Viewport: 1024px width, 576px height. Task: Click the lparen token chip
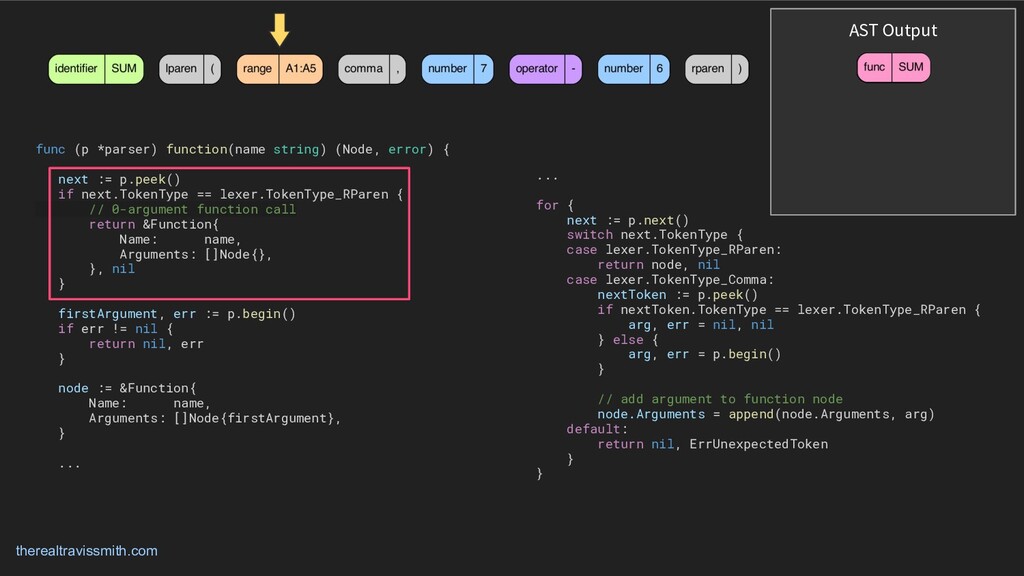click(x=189, y=69)
